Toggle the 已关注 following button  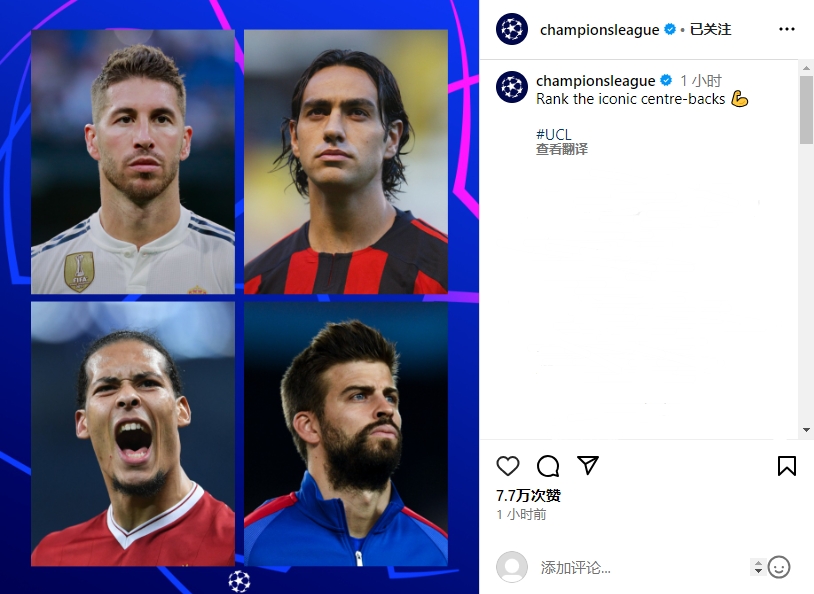(710, 29)
